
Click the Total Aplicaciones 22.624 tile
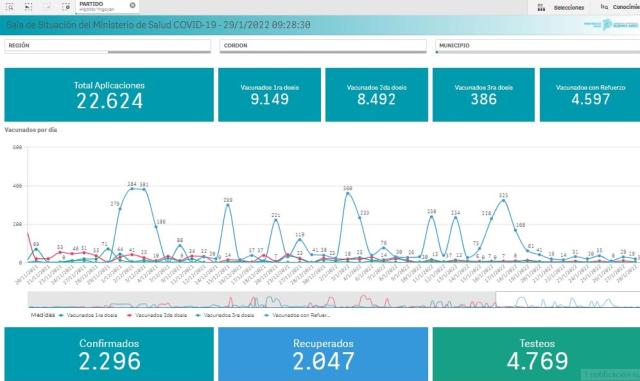click(x=109, y=95)
